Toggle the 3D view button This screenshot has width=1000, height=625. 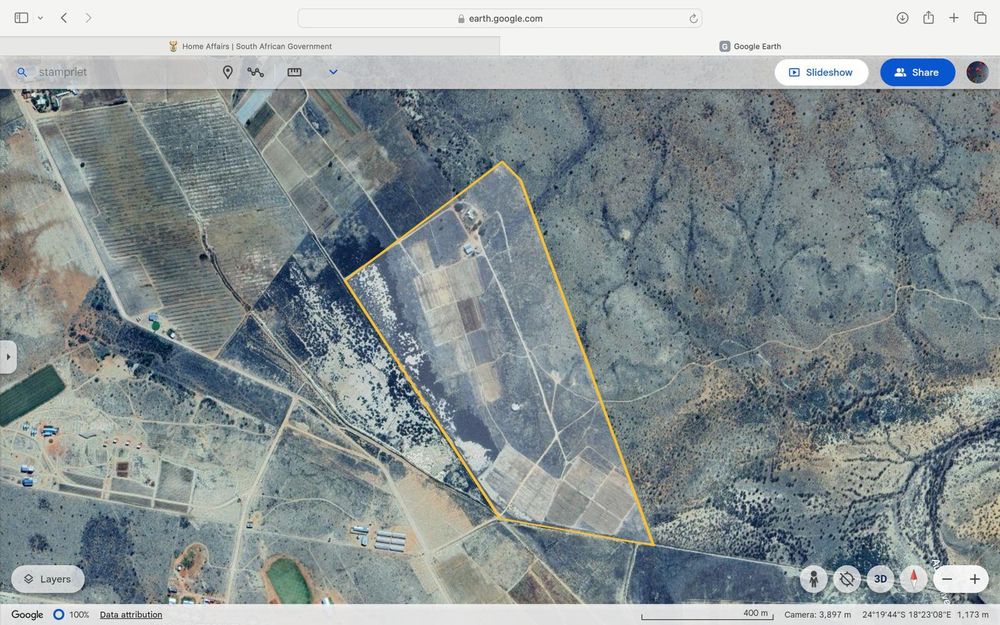880,579
